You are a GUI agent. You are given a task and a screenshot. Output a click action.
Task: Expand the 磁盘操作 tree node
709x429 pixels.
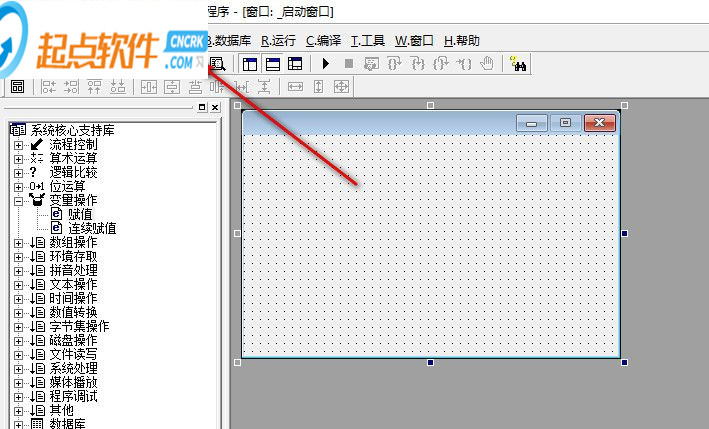(18, 341)
